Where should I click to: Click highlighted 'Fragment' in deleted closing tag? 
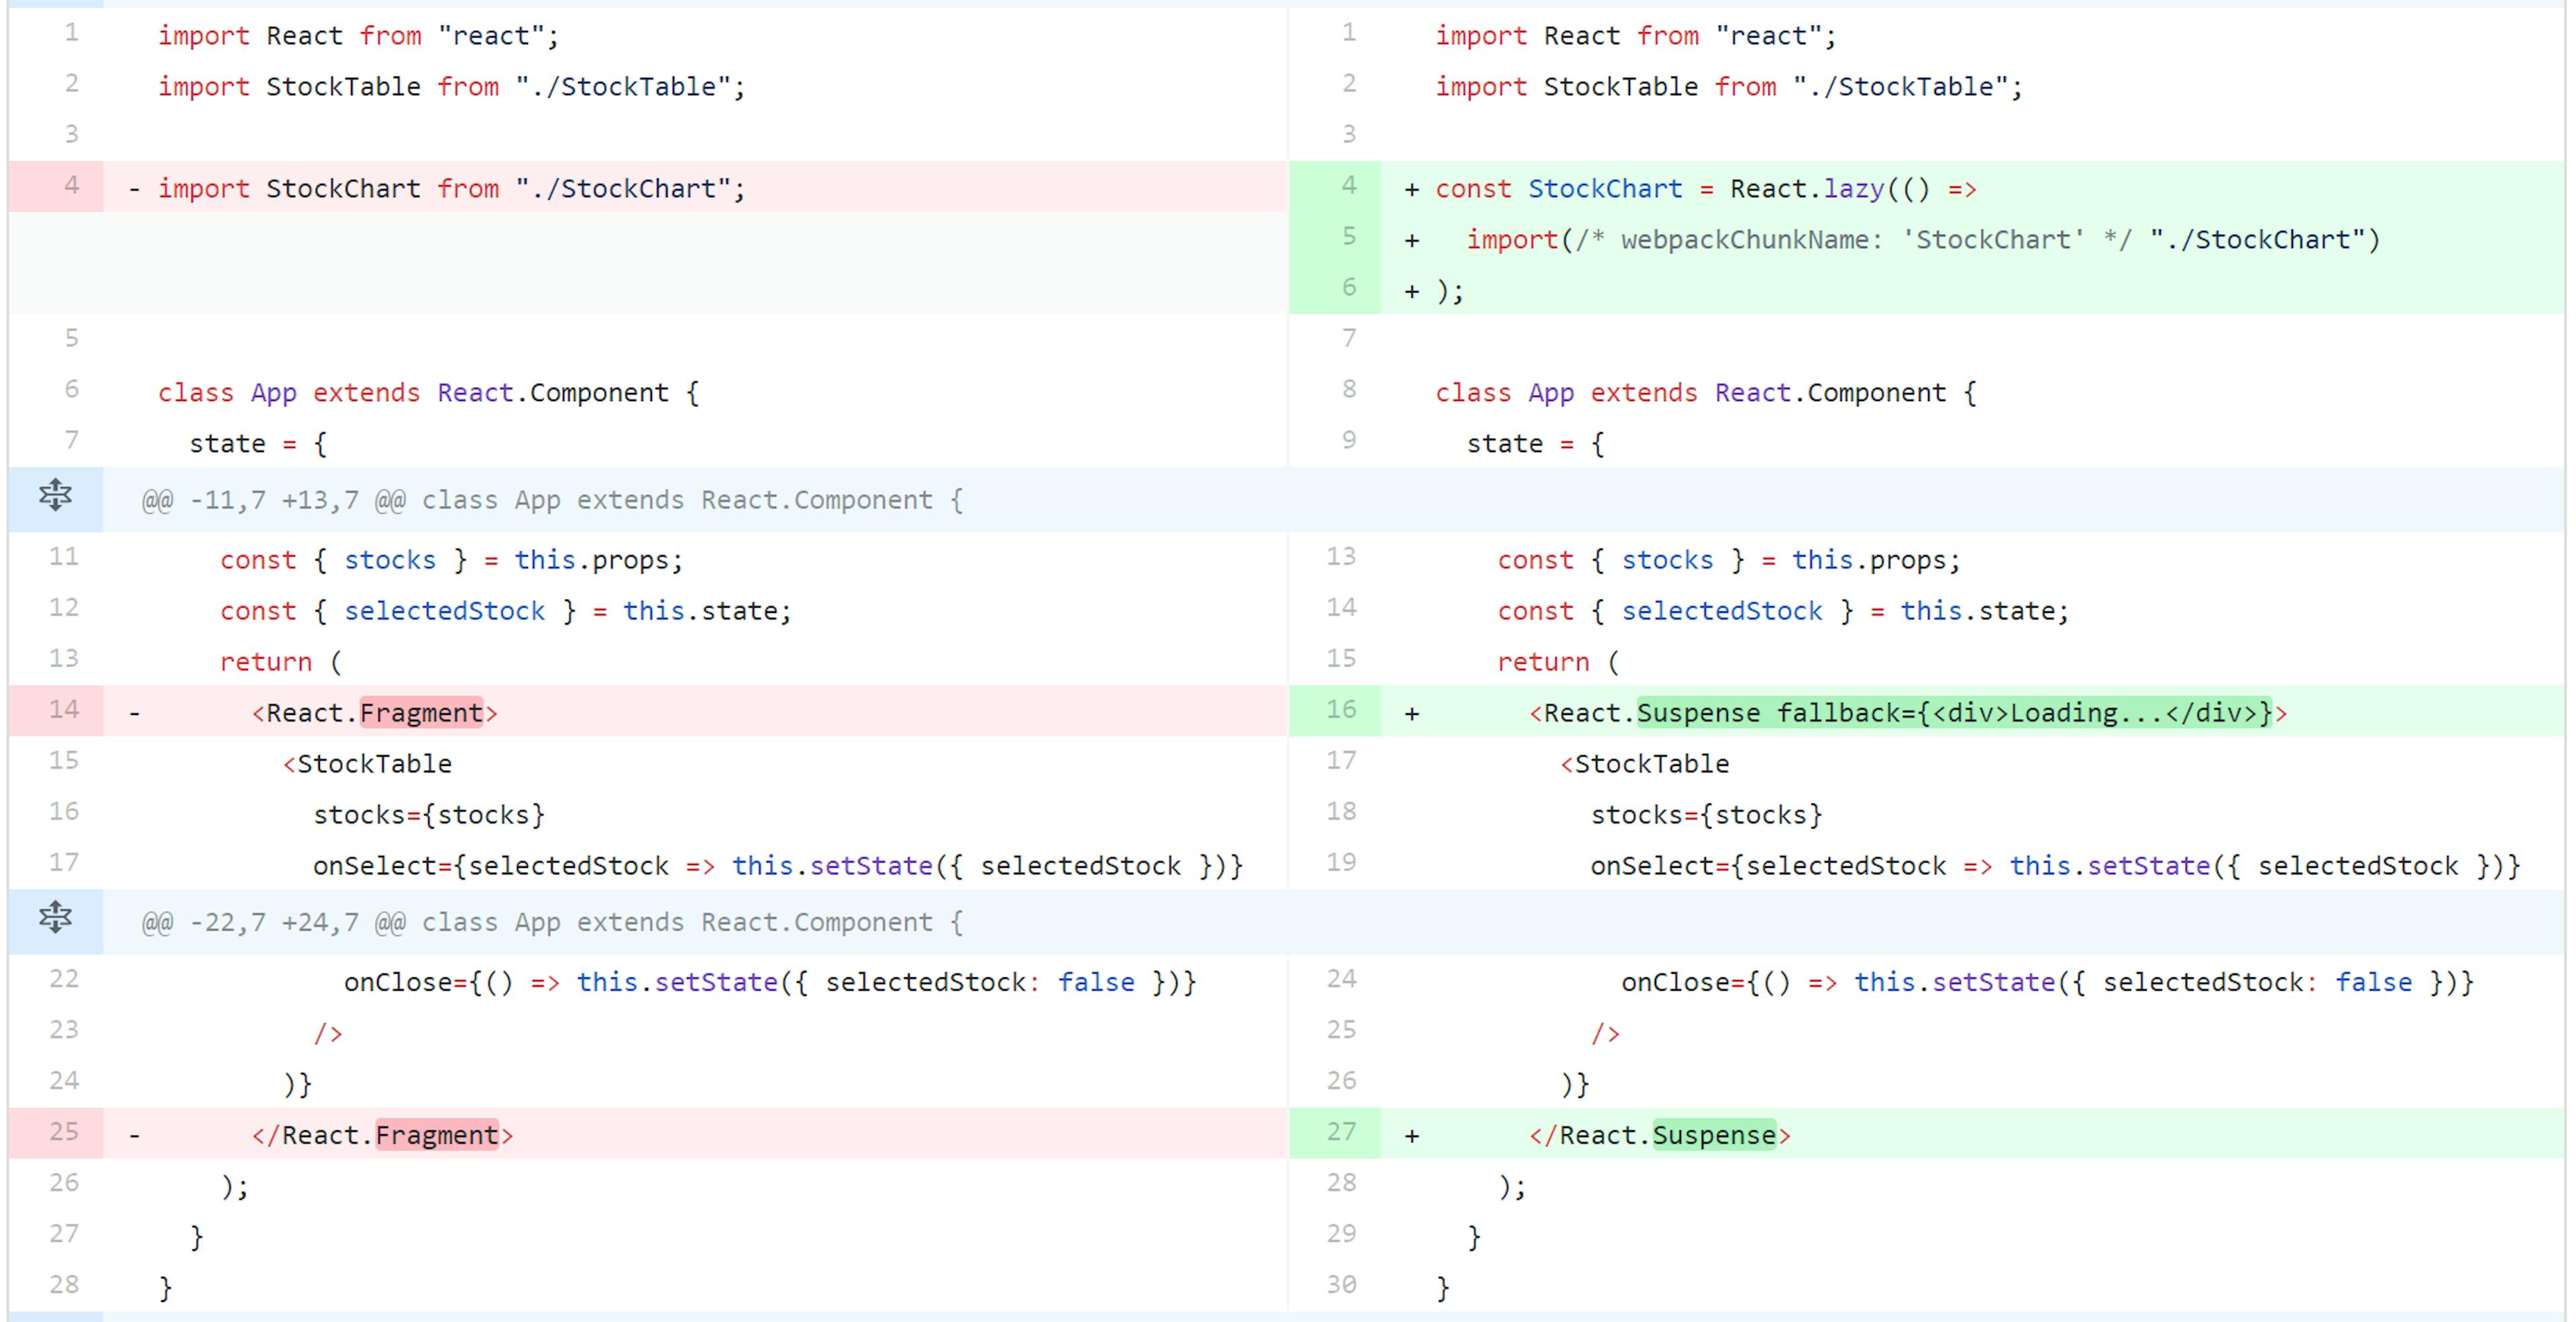(x=437, y=1135)
